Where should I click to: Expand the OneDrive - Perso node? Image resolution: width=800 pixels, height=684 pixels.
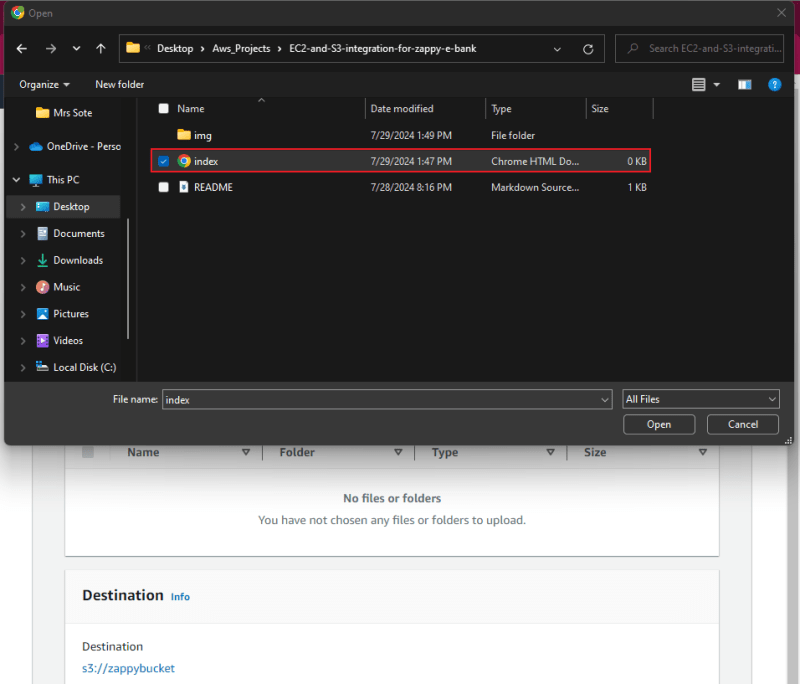click(16, 146)
